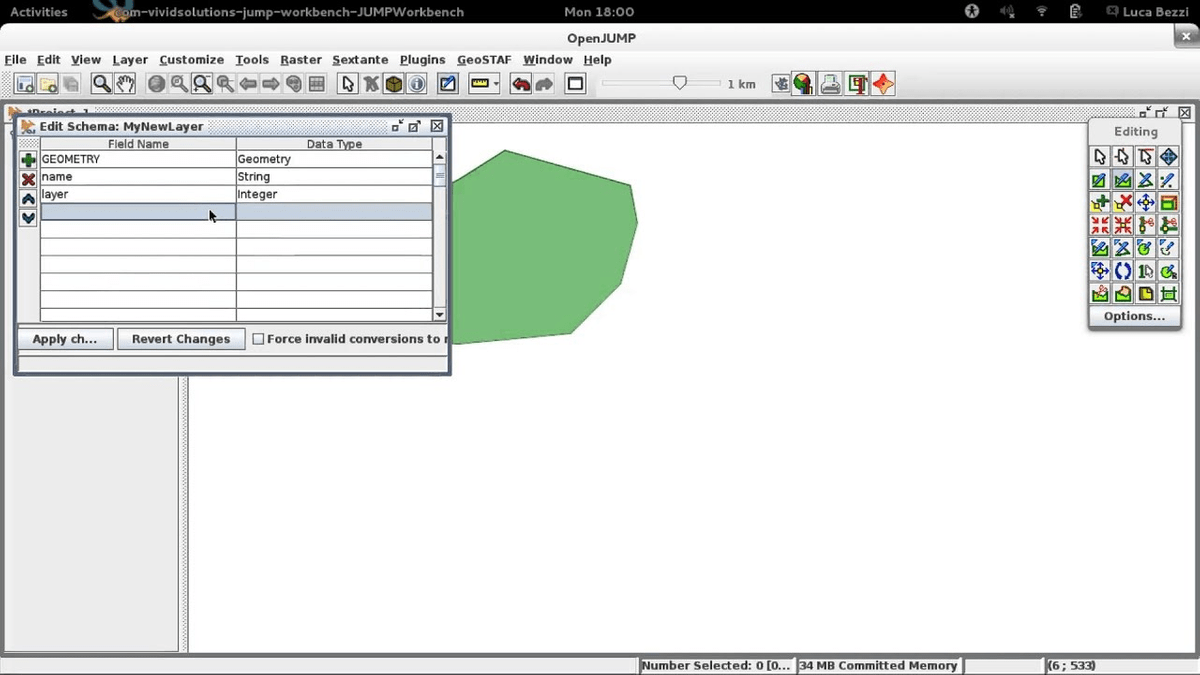Image resolution: width=1200 pixels, height=675 pixels.
Task: Click the empty highlighted Field Name cell
Action: pyautogui.click(x=138, y=212)
